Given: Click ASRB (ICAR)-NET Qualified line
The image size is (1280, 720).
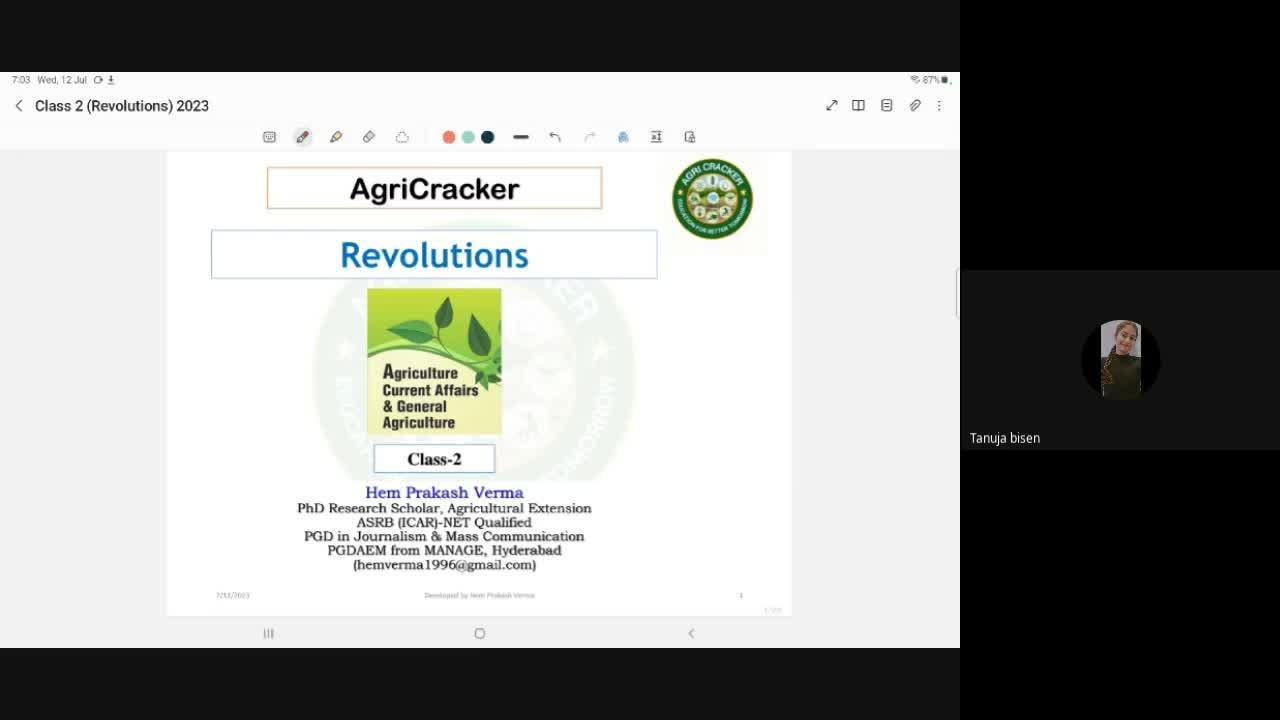Looking at the screenshot, I should coord(444,522).
